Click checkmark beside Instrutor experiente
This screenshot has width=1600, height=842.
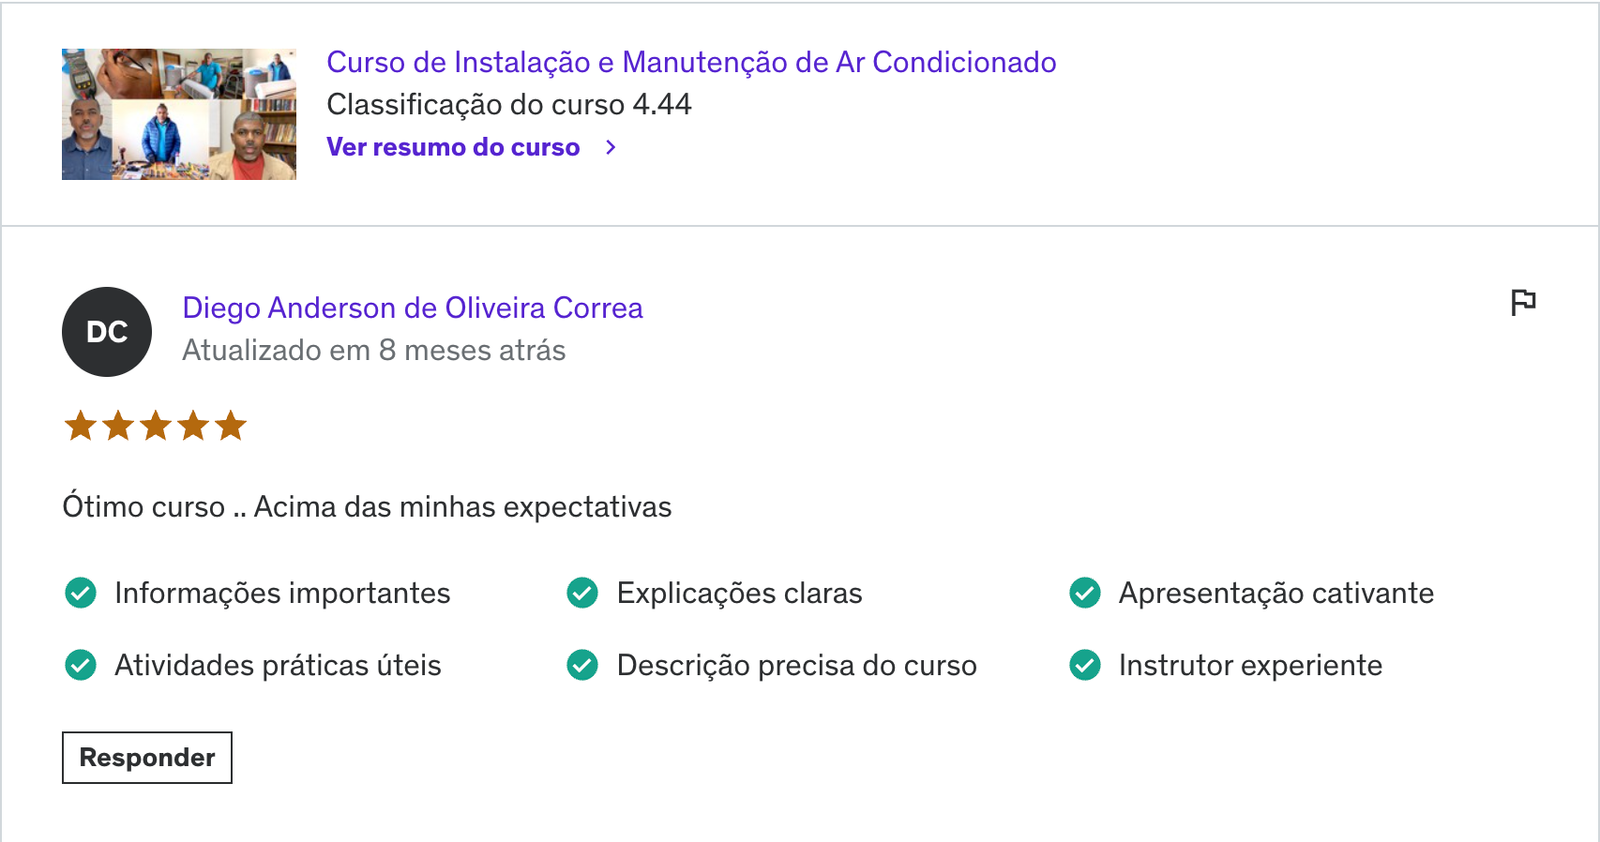[x=1085, y=665]
